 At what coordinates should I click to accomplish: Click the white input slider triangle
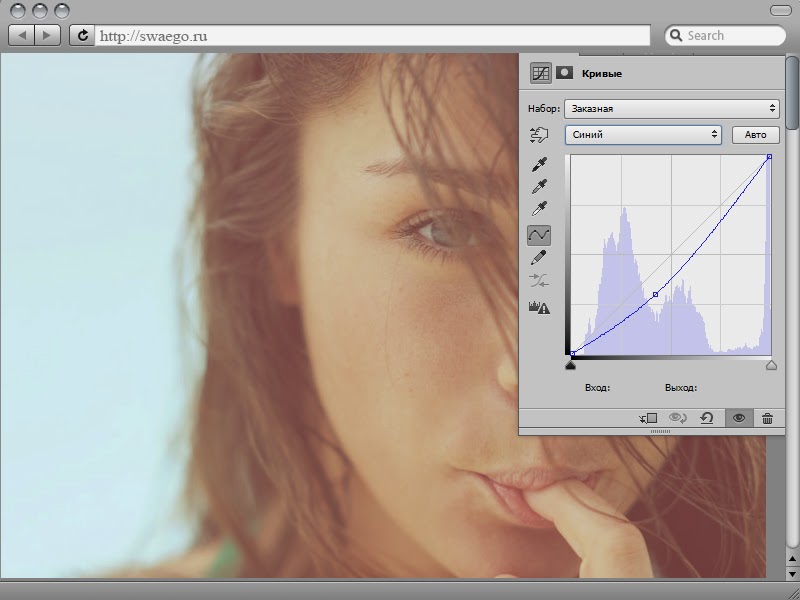(x=771, y=365)
